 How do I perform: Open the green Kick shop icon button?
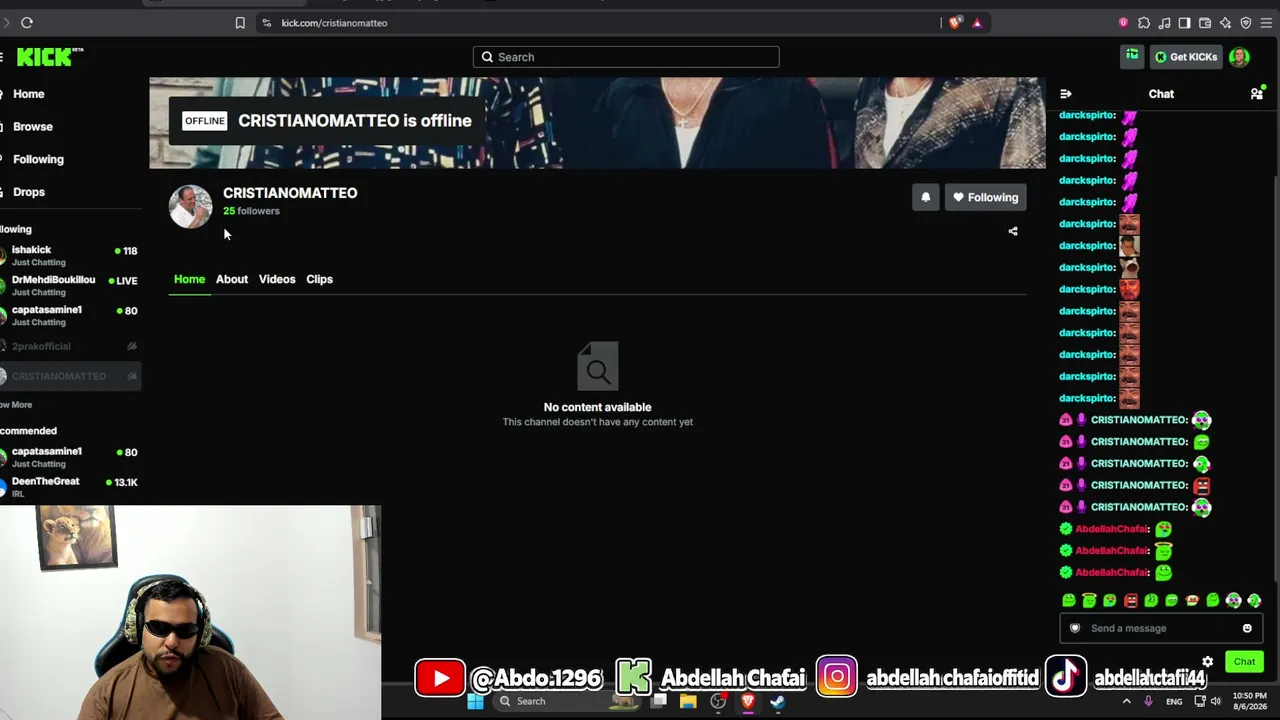[1132, 56]
